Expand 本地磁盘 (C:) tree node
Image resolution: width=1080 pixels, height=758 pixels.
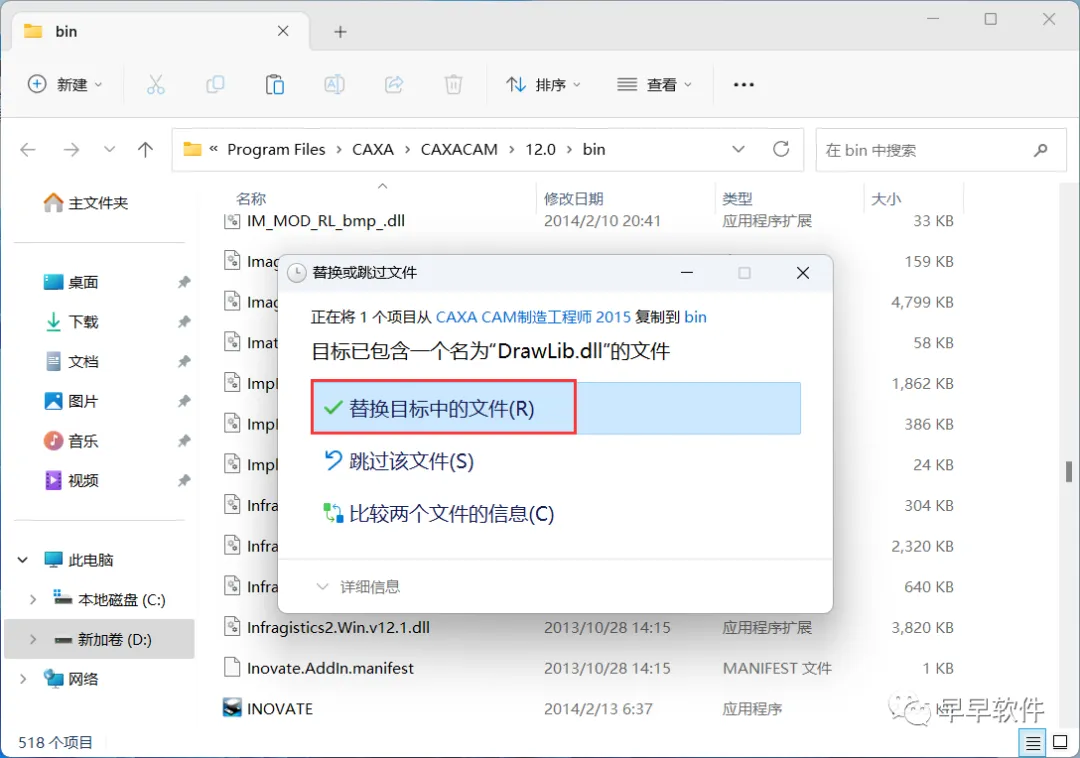(x=32, y=600)
